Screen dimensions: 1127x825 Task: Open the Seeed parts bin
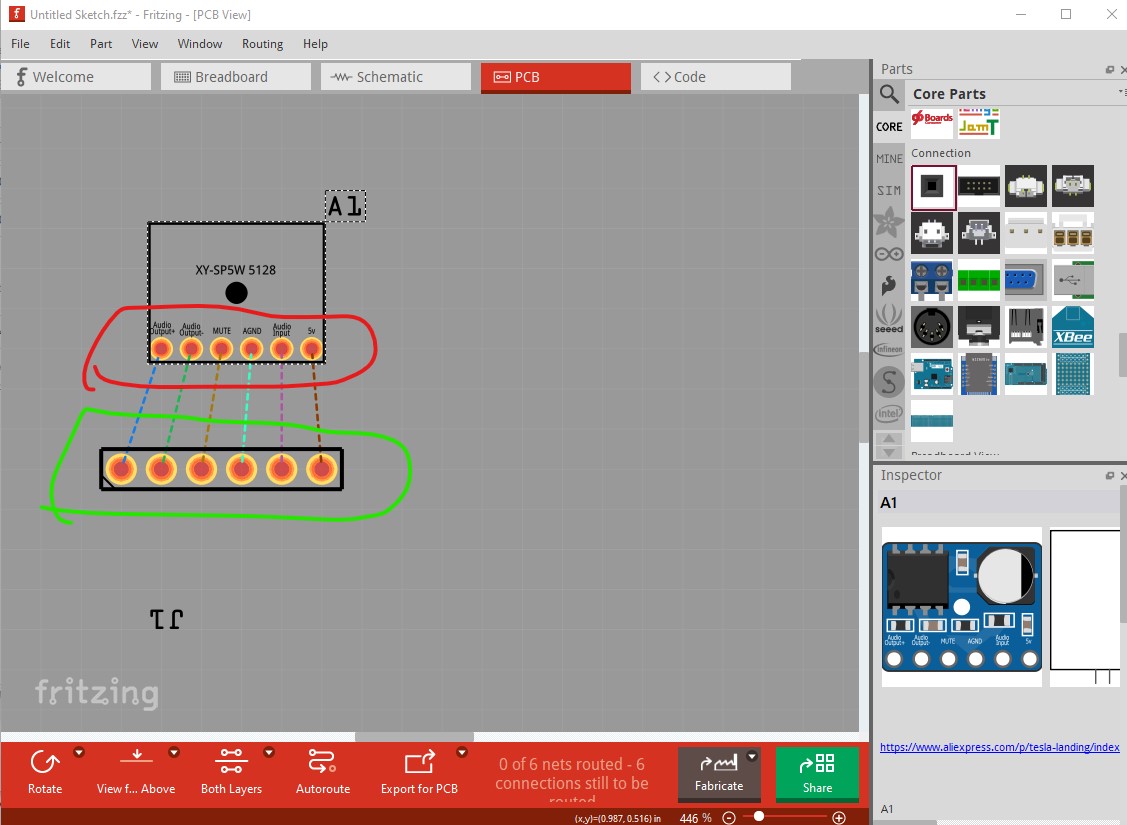click(x=888, y=318)
